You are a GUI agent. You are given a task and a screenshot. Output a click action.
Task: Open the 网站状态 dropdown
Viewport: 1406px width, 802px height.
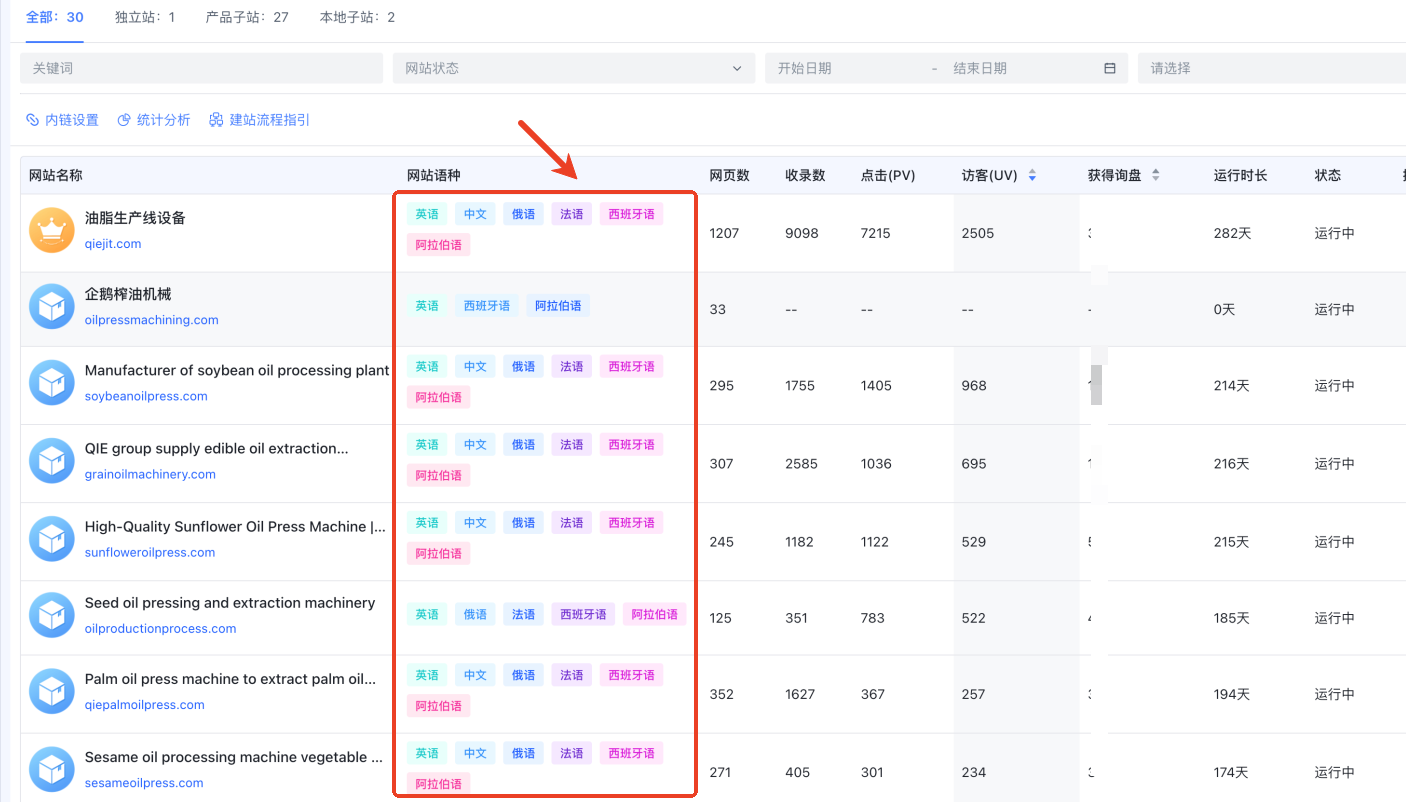click(x=573, y=68)
